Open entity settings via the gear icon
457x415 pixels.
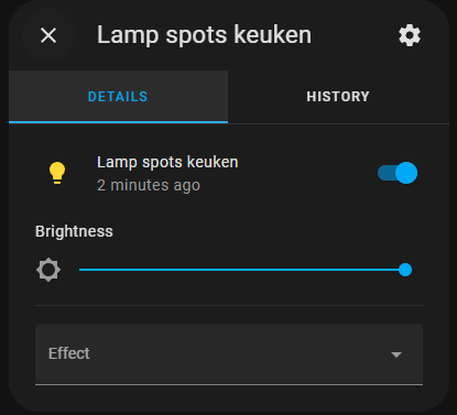[x=409, y=35]
